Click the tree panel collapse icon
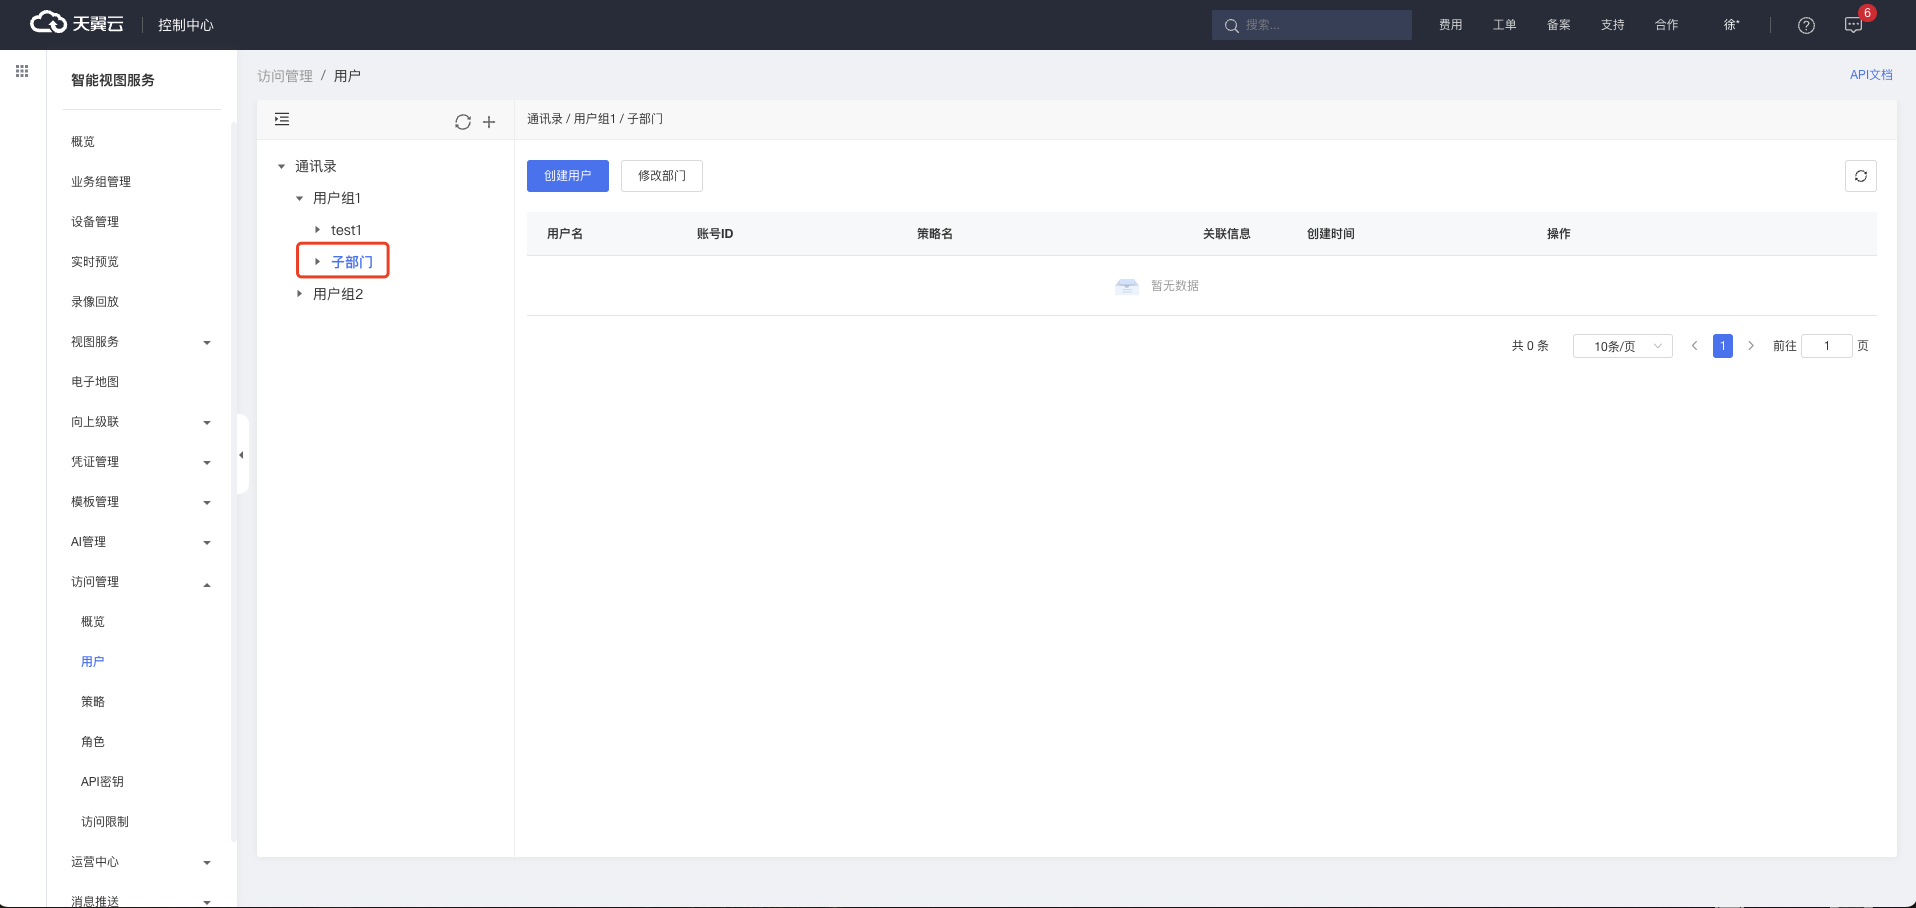1916x908 pixels. (x=282, y=120)
